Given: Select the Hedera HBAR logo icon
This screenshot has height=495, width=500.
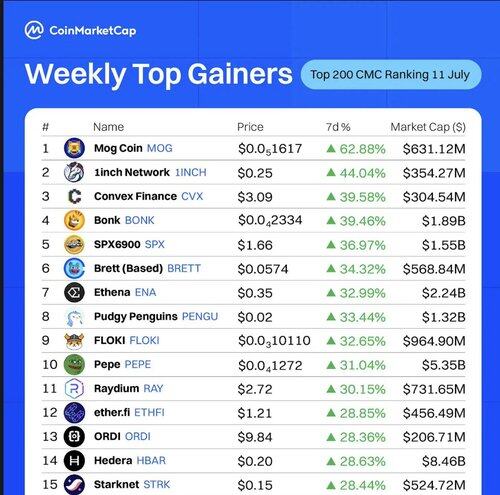Looking at the screenshot, I should click(74, 460).
